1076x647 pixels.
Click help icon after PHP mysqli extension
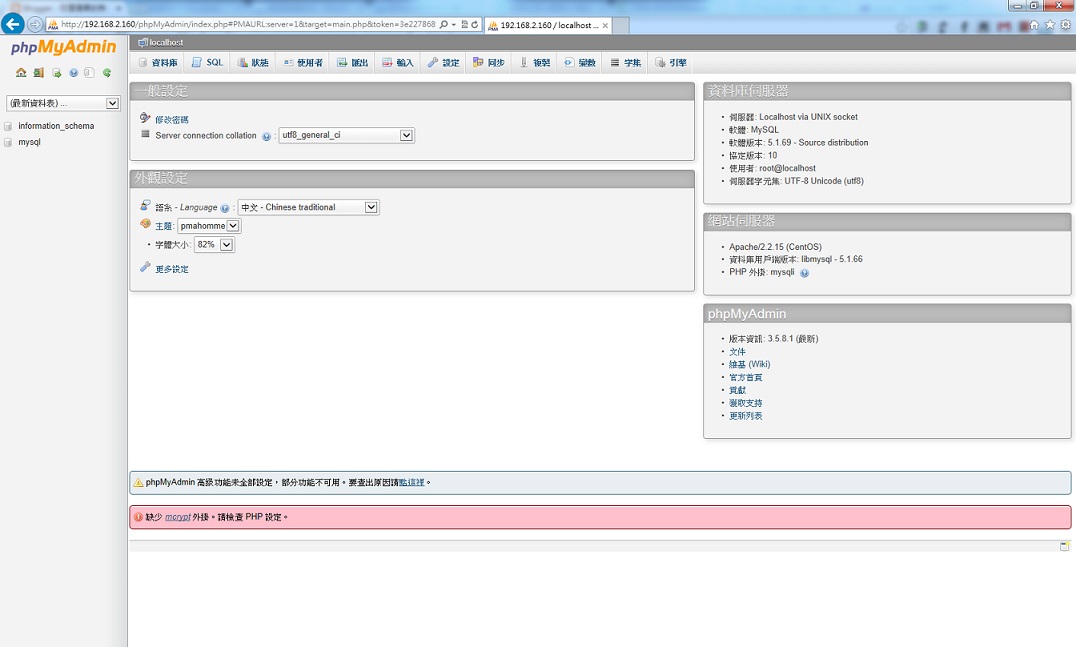click(804, 273)
